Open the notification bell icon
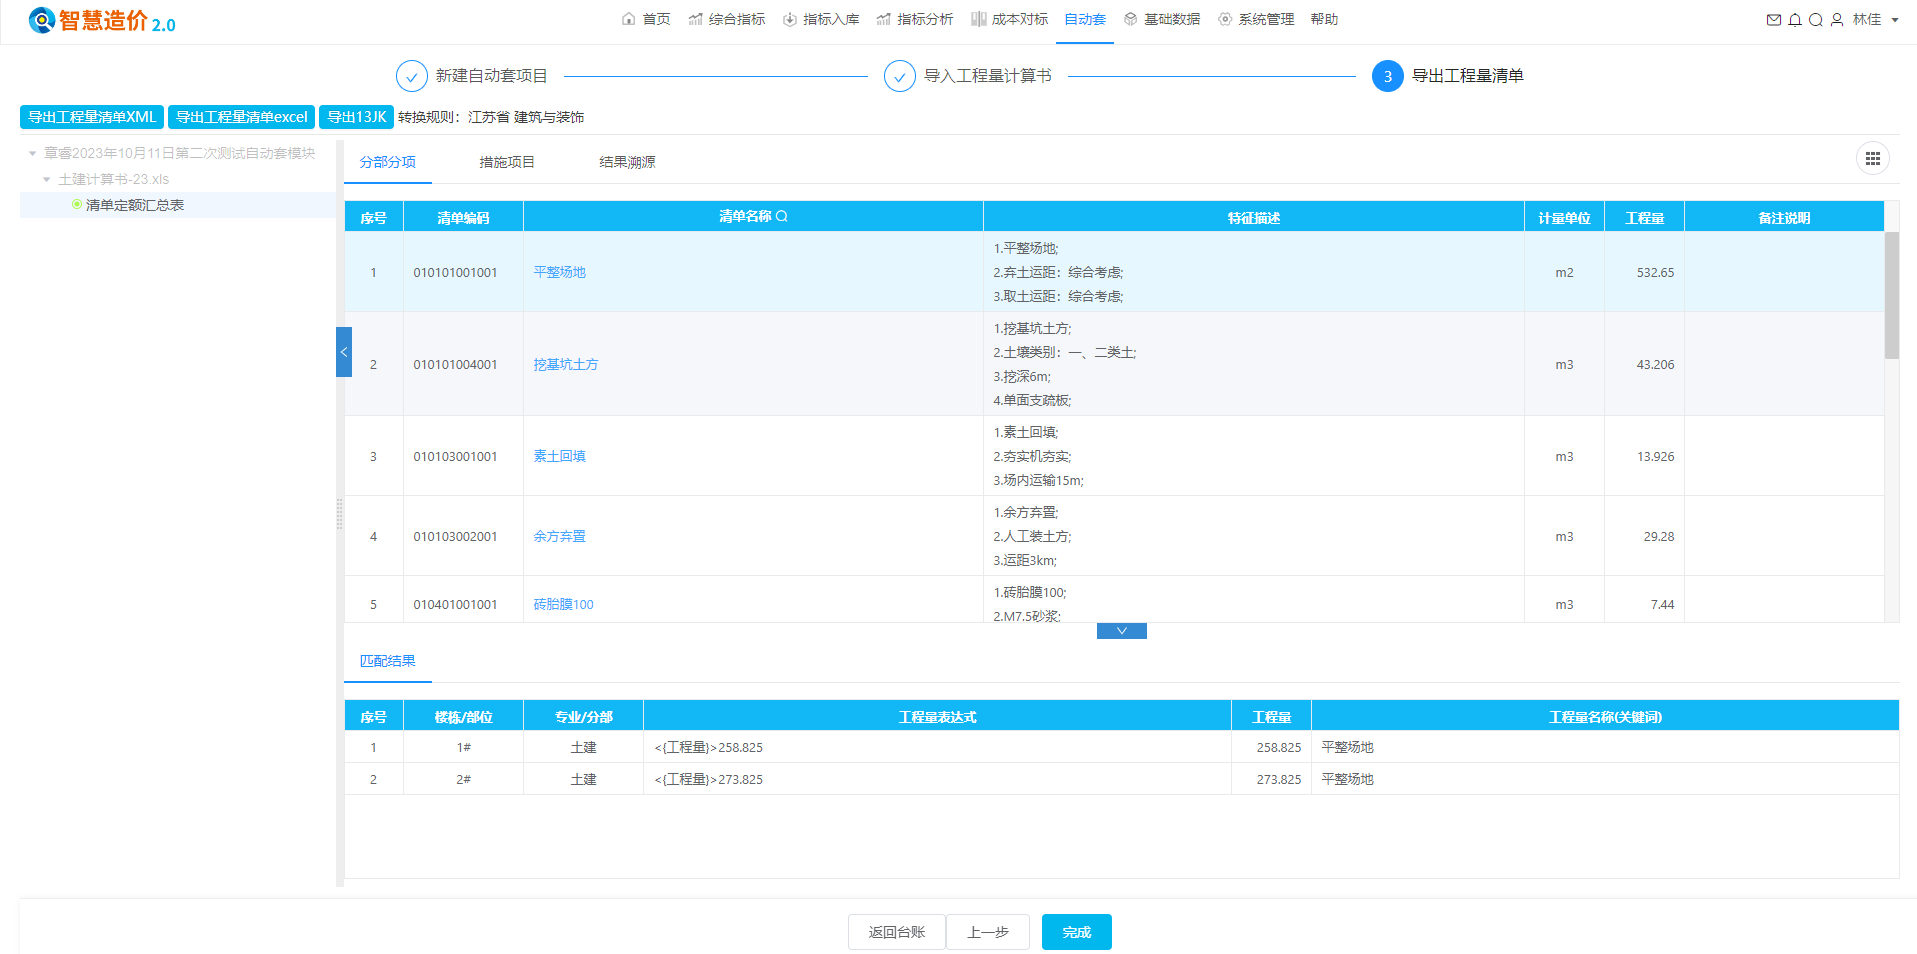1917x954 pixels. point(1794,19)
